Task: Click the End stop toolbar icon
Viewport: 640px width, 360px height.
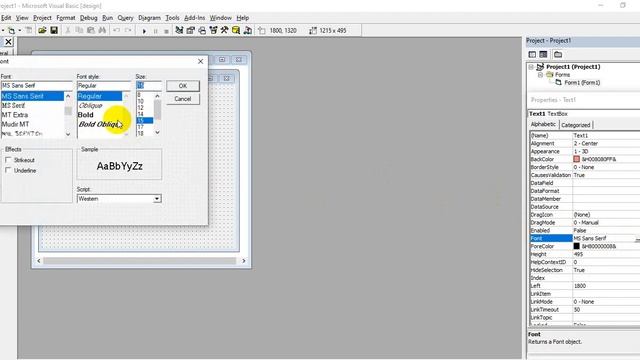Action: (166, 31)
